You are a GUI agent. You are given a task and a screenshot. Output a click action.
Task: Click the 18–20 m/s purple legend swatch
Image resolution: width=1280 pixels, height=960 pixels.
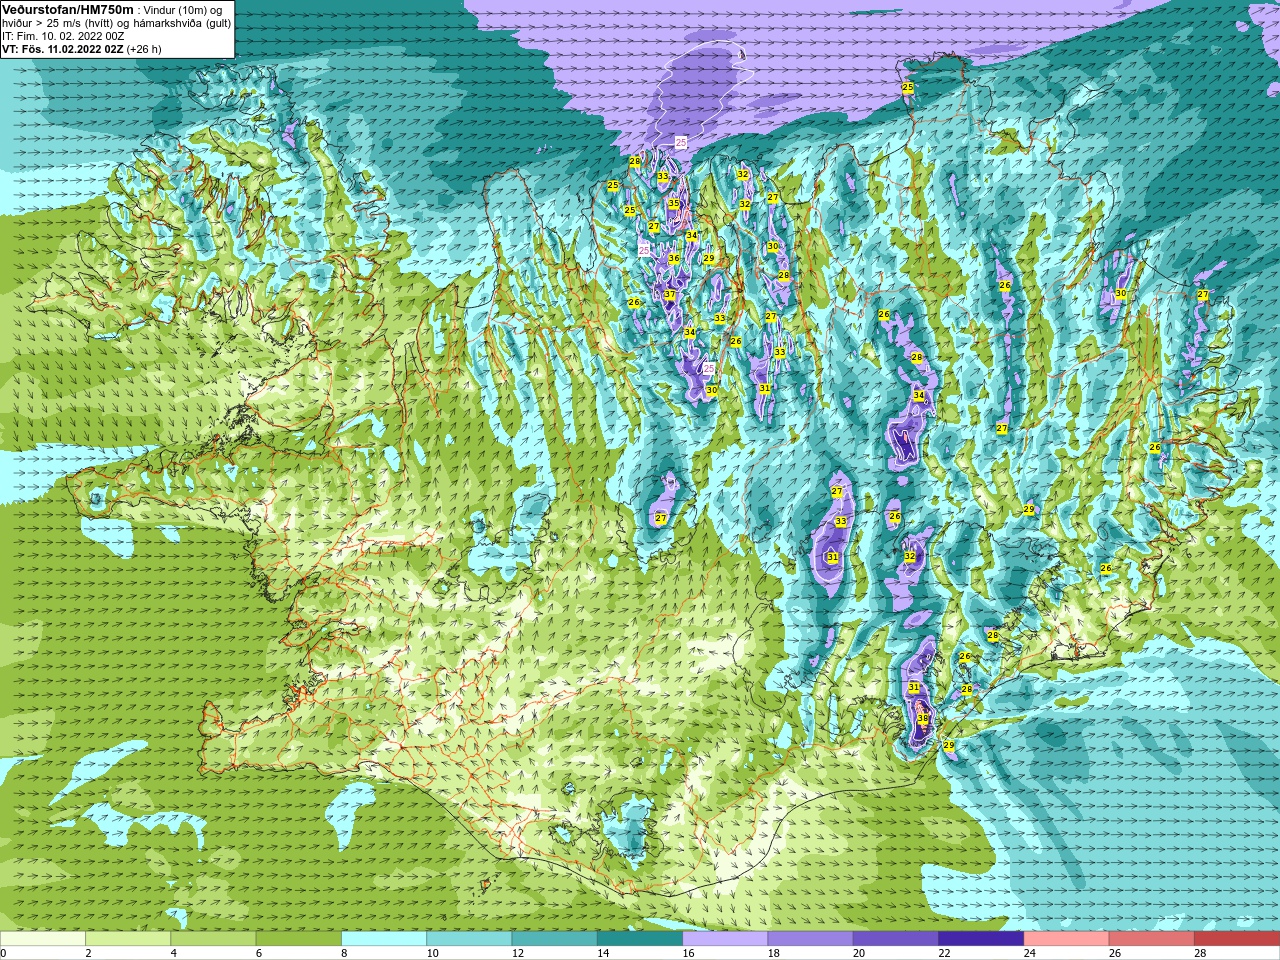click(x=810, y=939)
